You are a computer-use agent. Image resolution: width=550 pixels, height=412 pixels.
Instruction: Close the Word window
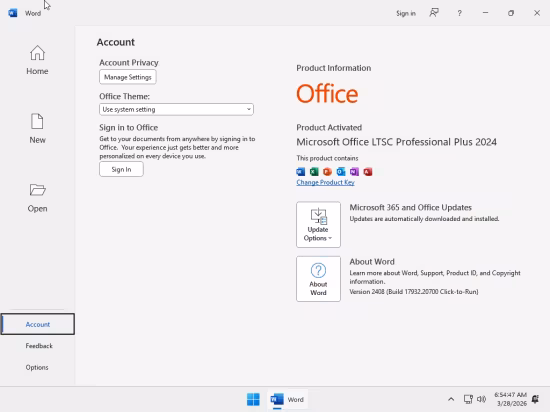coord(537,13)
